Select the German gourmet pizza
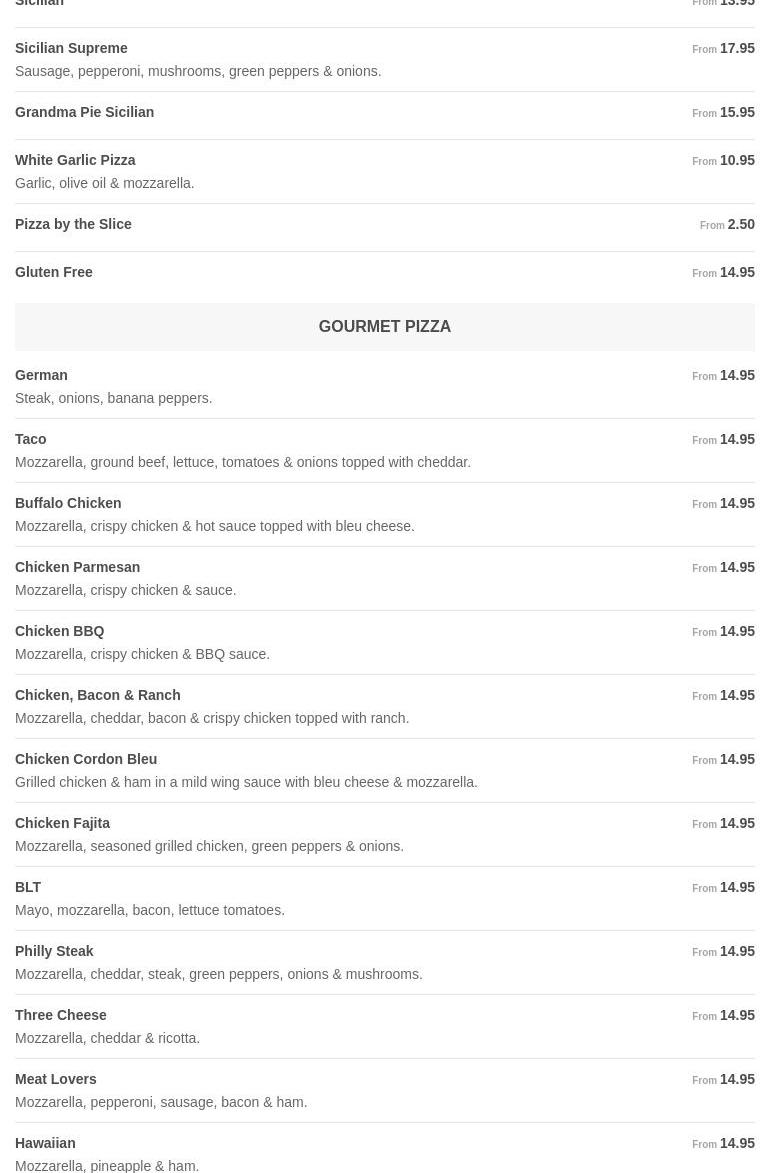The height and width of the screenshot is (1173, 770). click(x=41, y=375)
